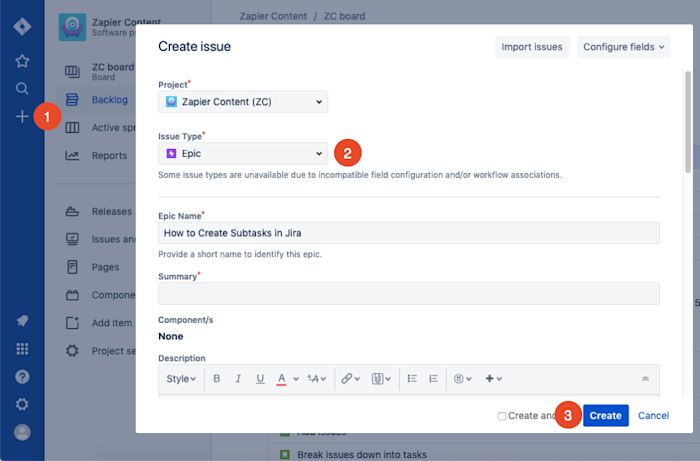
Task: Click the Active sprints icon
Action: pos(72,128)
